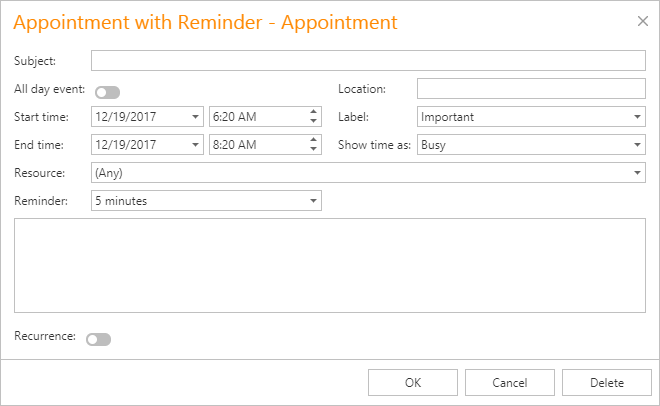Toggle the All day event switch
Screen dimensions: 660x406
(107, 92)
